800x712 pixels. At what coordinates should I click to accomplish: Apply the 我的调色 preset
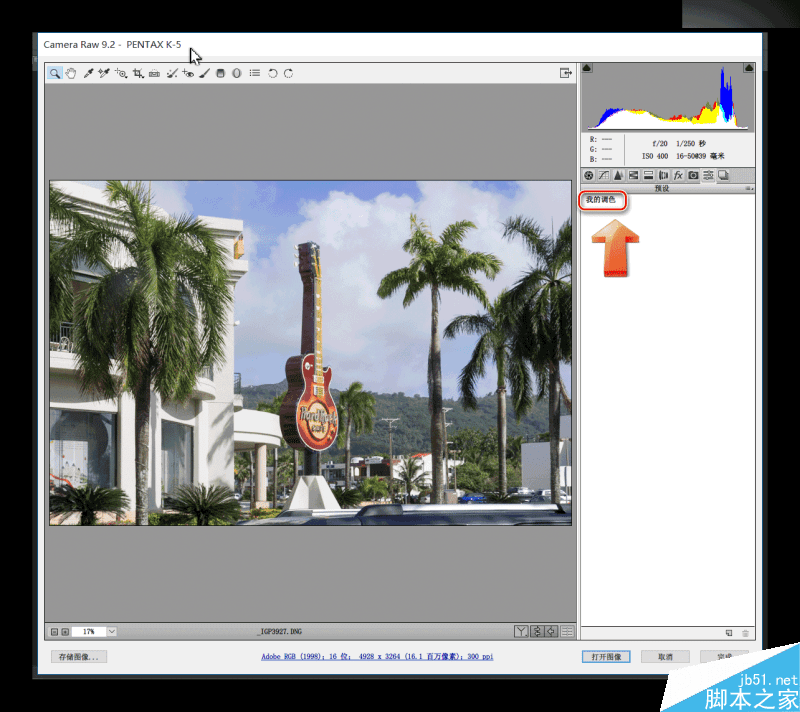coord(601,199)
